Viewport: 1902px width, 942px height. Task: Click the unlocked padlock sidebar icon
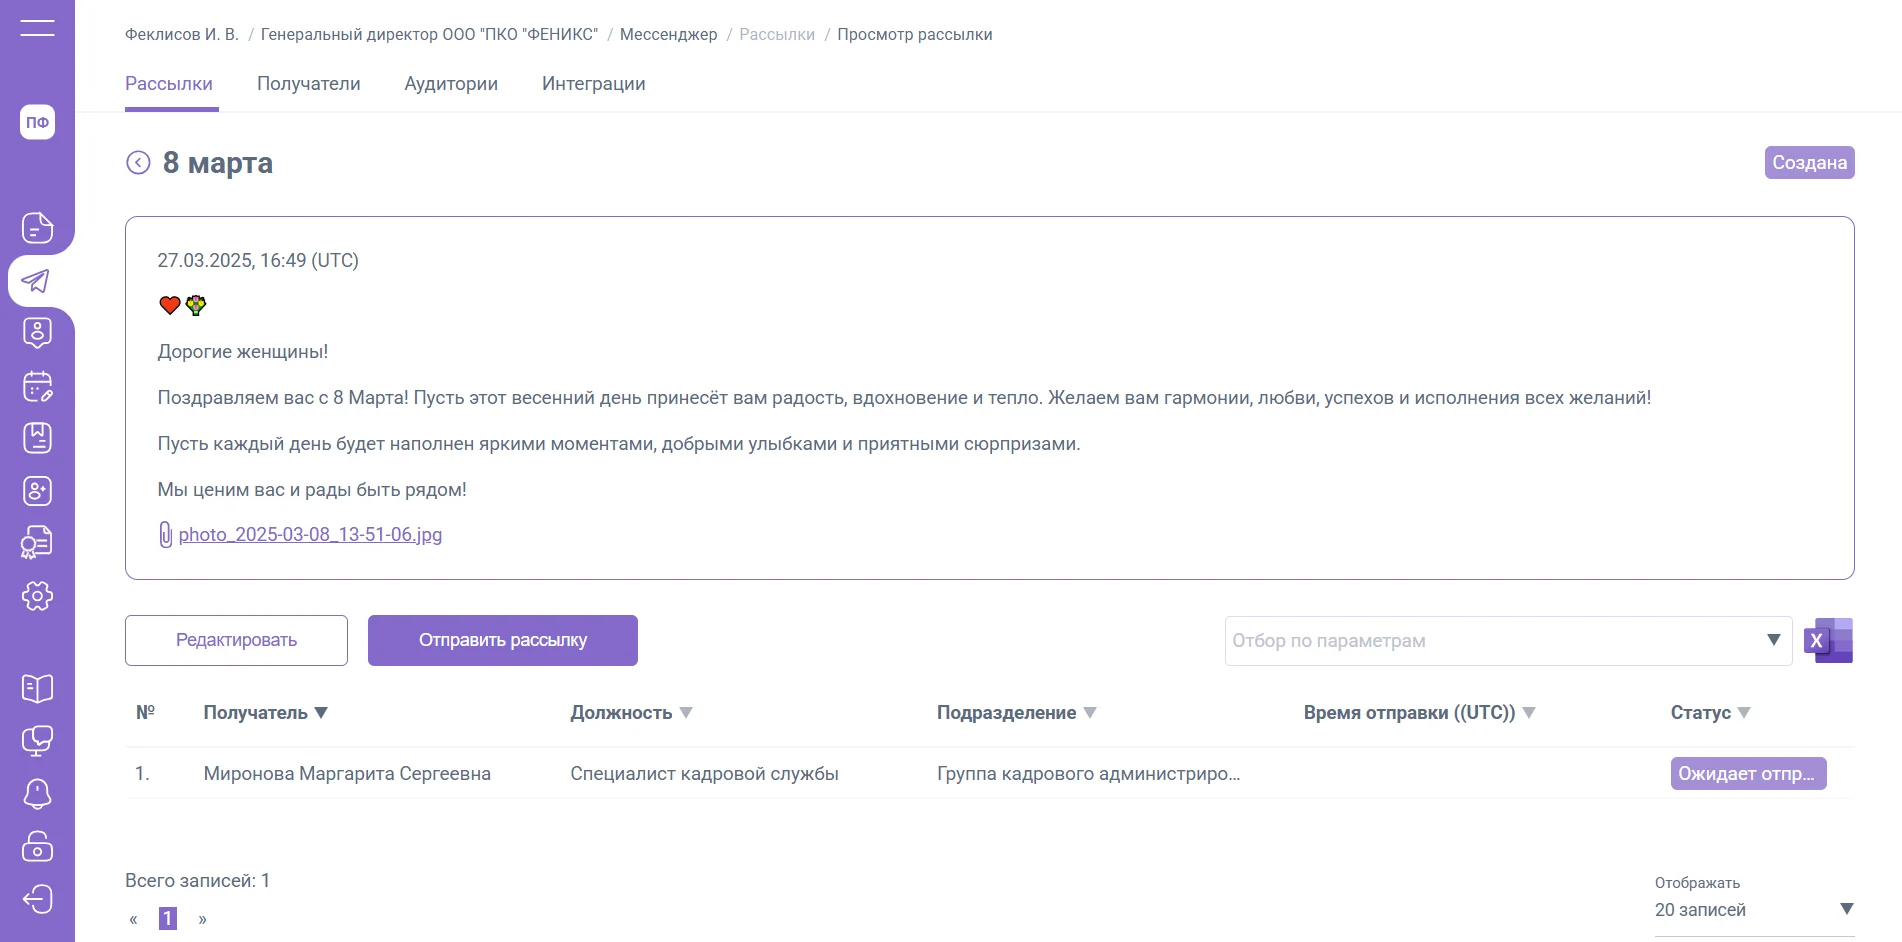(x=37, y=846)
